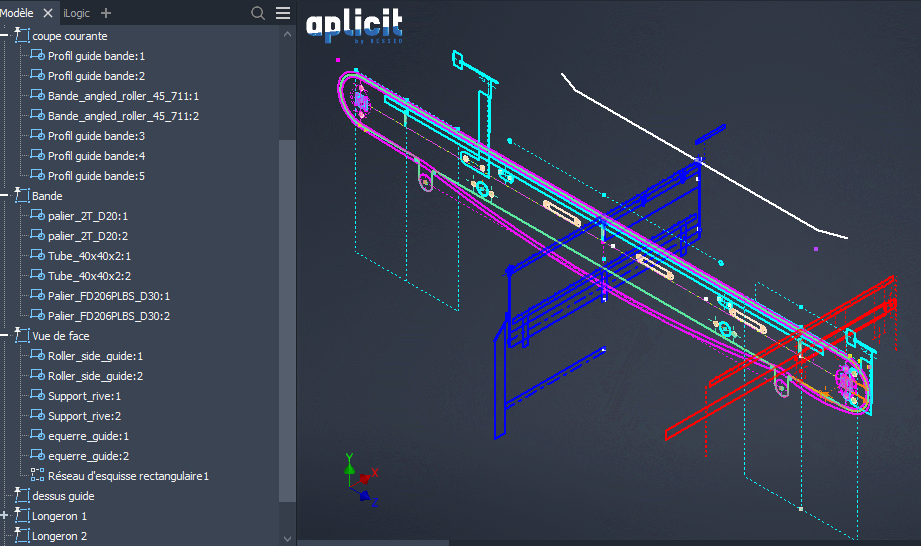This screenshot has width=921, height=546.
Task: Click the XYZ axis triad indicator
Action: 361,480
